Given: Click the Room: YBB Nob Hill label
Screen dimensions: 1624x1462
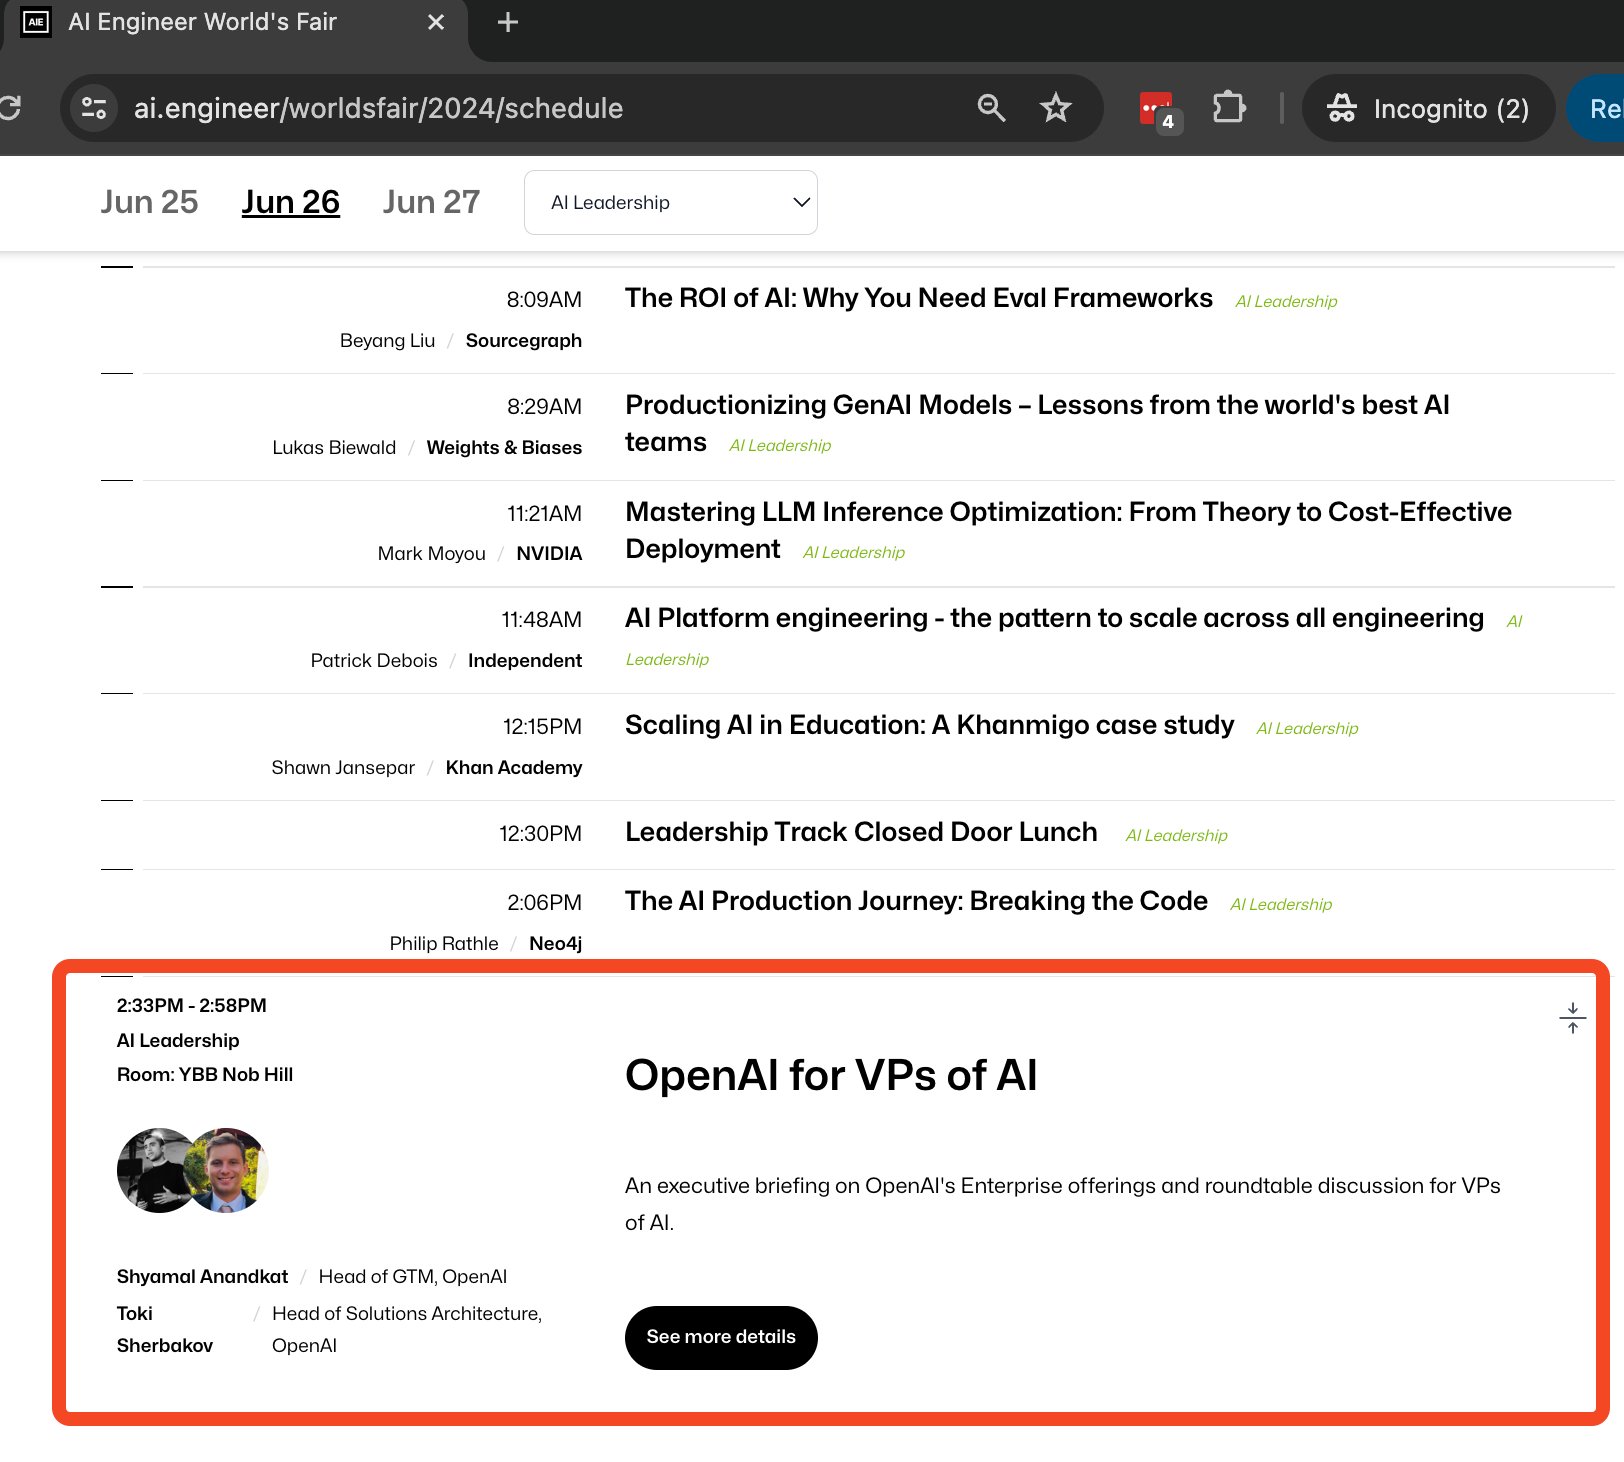Looking at the screenshot, I should 205,1074.
